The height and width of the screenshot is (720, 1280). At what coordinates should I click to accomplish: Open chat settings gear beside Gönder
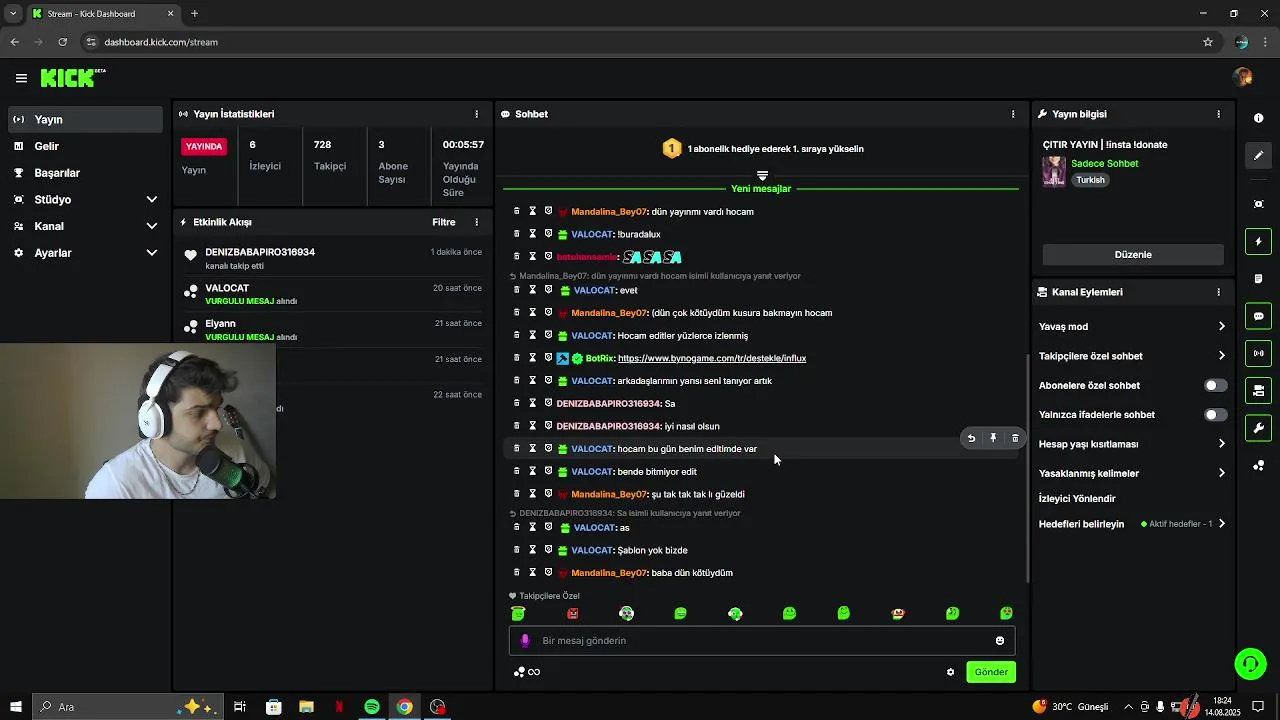950,672
